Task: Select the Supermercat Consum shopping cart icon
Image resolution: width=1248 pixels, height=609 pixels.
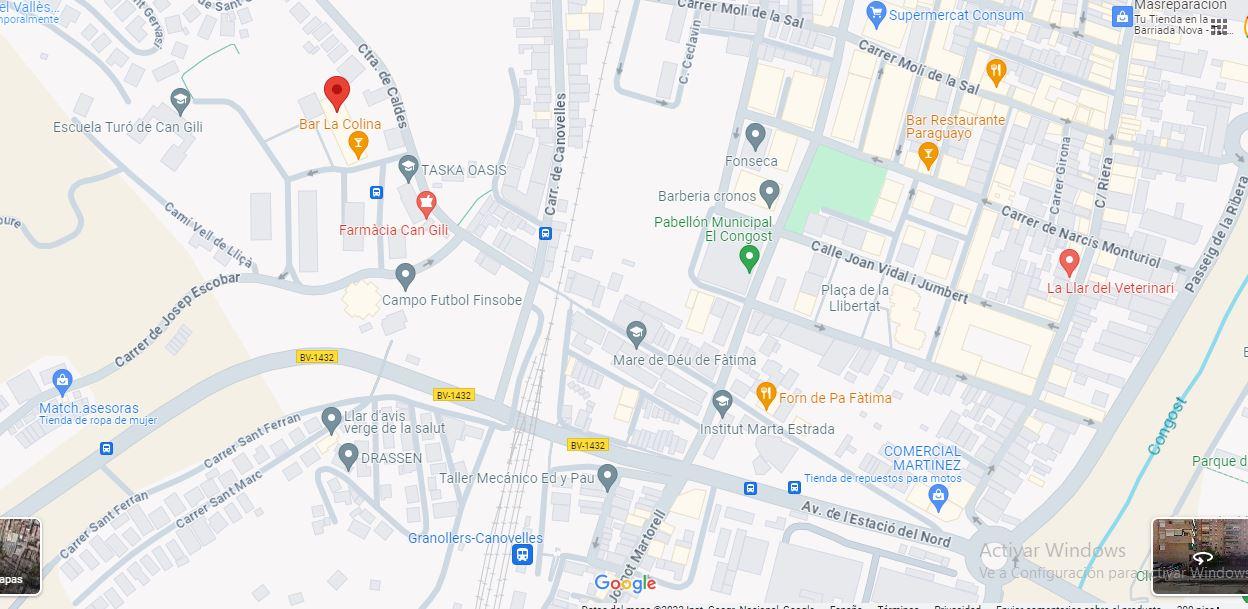Action: [x=876, y=14]
